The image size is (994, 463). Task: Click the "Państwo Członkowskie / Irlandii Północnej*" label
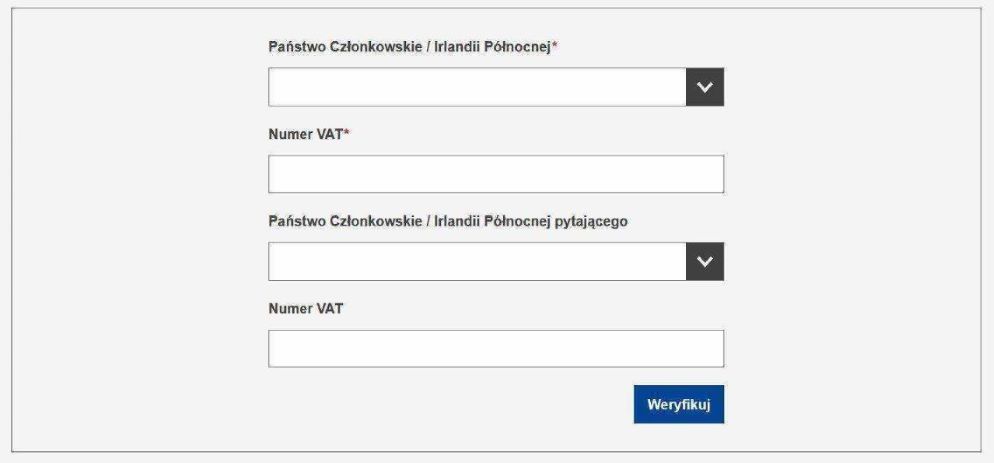[410, 47]
